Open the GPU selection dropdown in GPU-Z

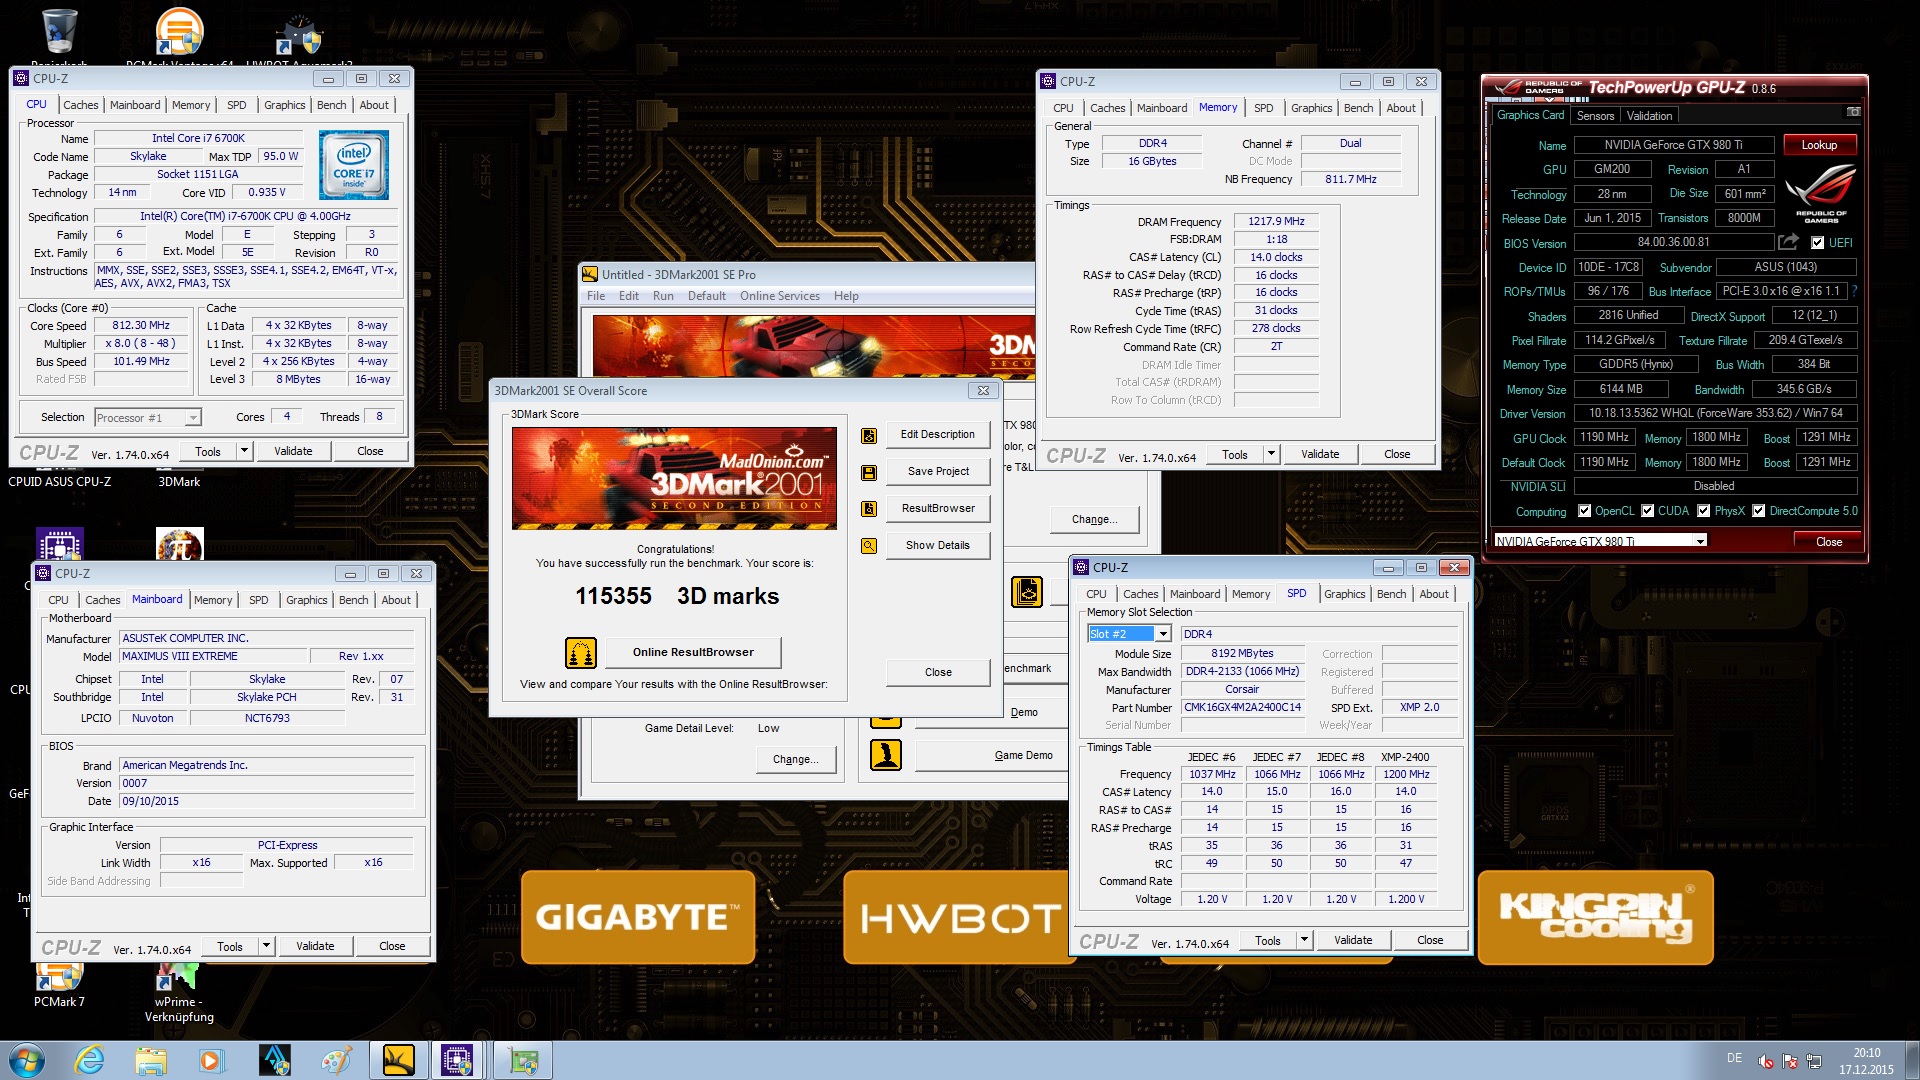pyautogui.click(x=1699, y=541)
